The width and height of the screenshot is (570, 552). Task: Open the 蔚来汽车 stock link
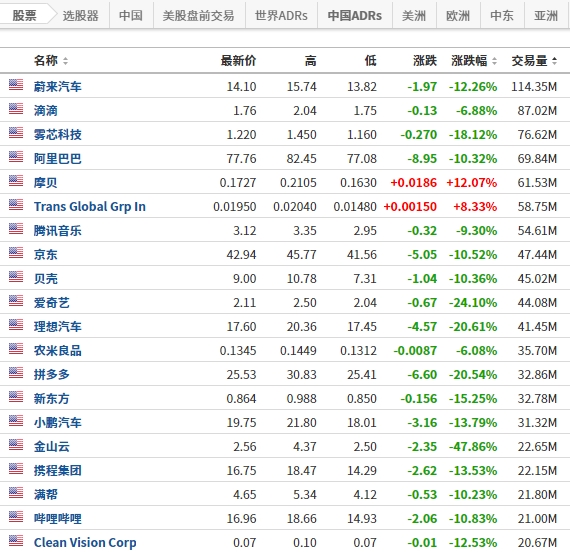click(x=57, y=87)
